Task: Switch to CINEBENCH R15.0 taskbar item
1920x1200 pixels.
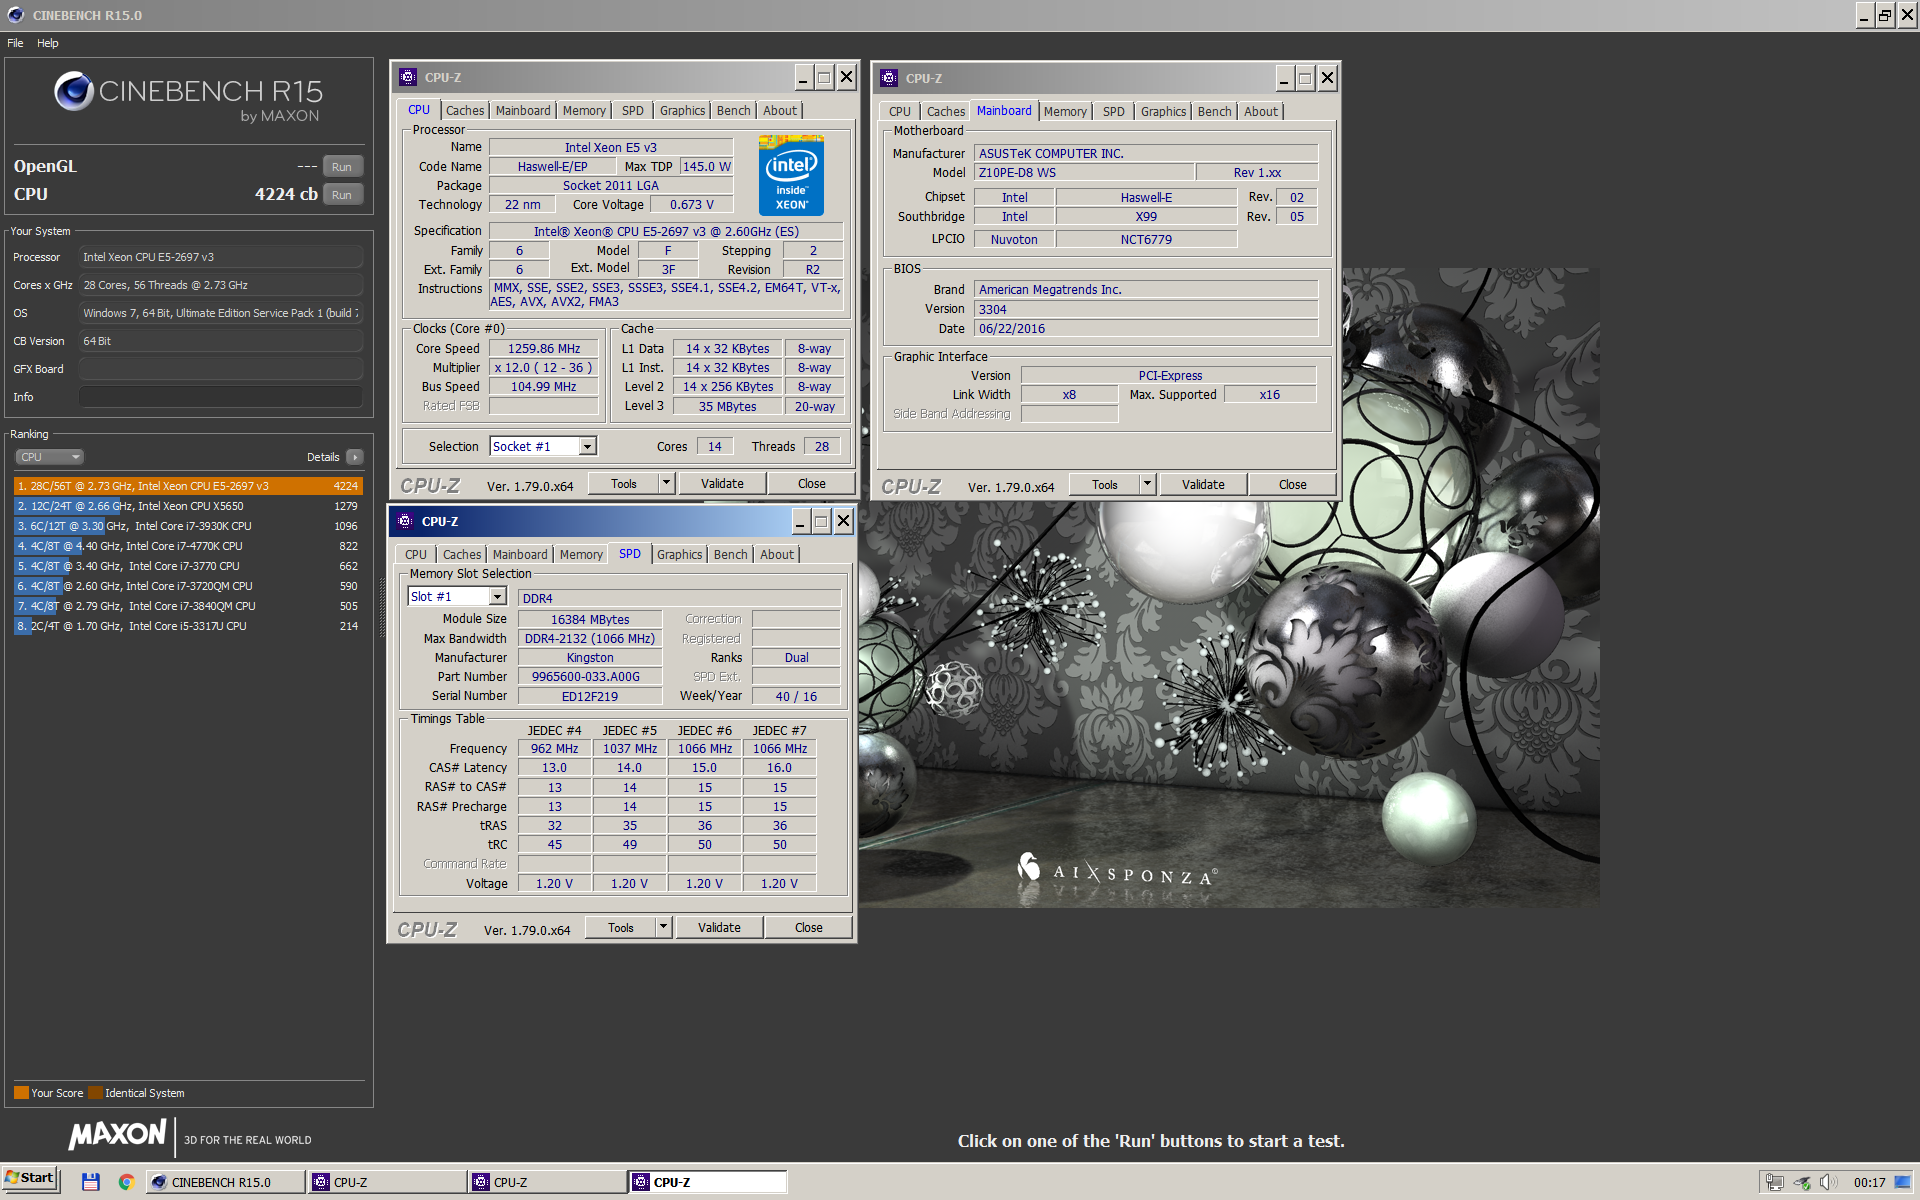Action: click(x=225, y=1182)
